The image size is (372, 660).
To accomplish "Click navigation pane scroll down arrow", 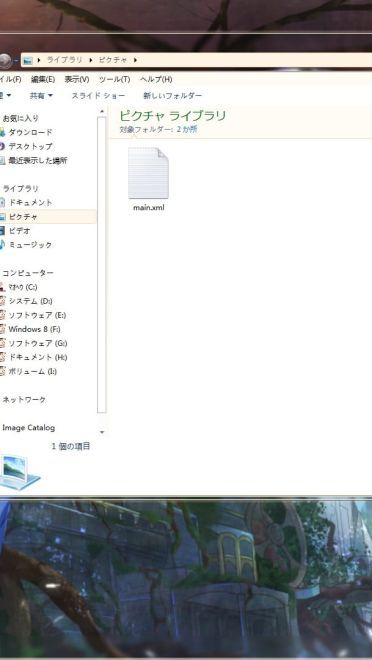I will pyautogui.click(x=101, y=432).
